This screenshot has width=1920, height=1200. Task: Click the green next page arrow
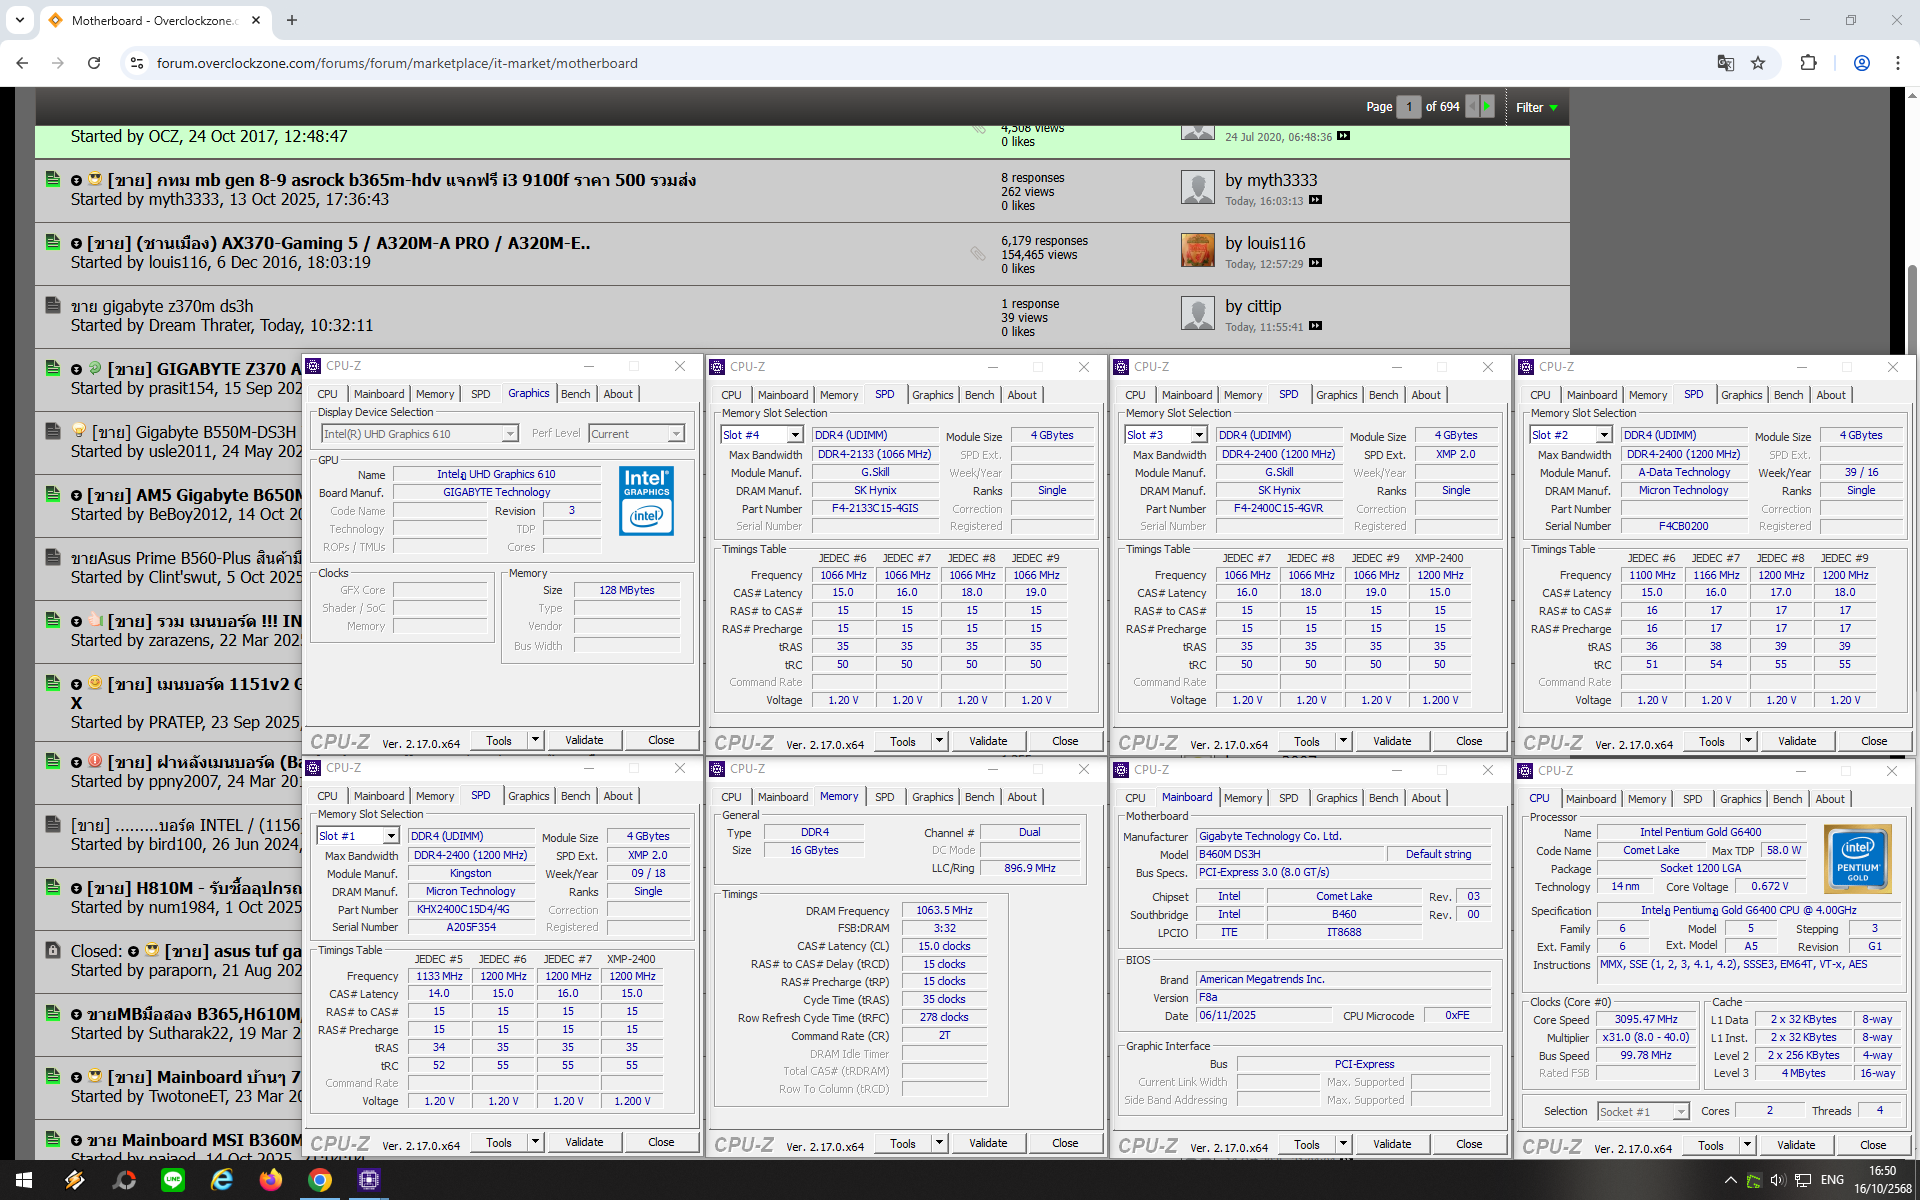click(x=1487, y=106)
